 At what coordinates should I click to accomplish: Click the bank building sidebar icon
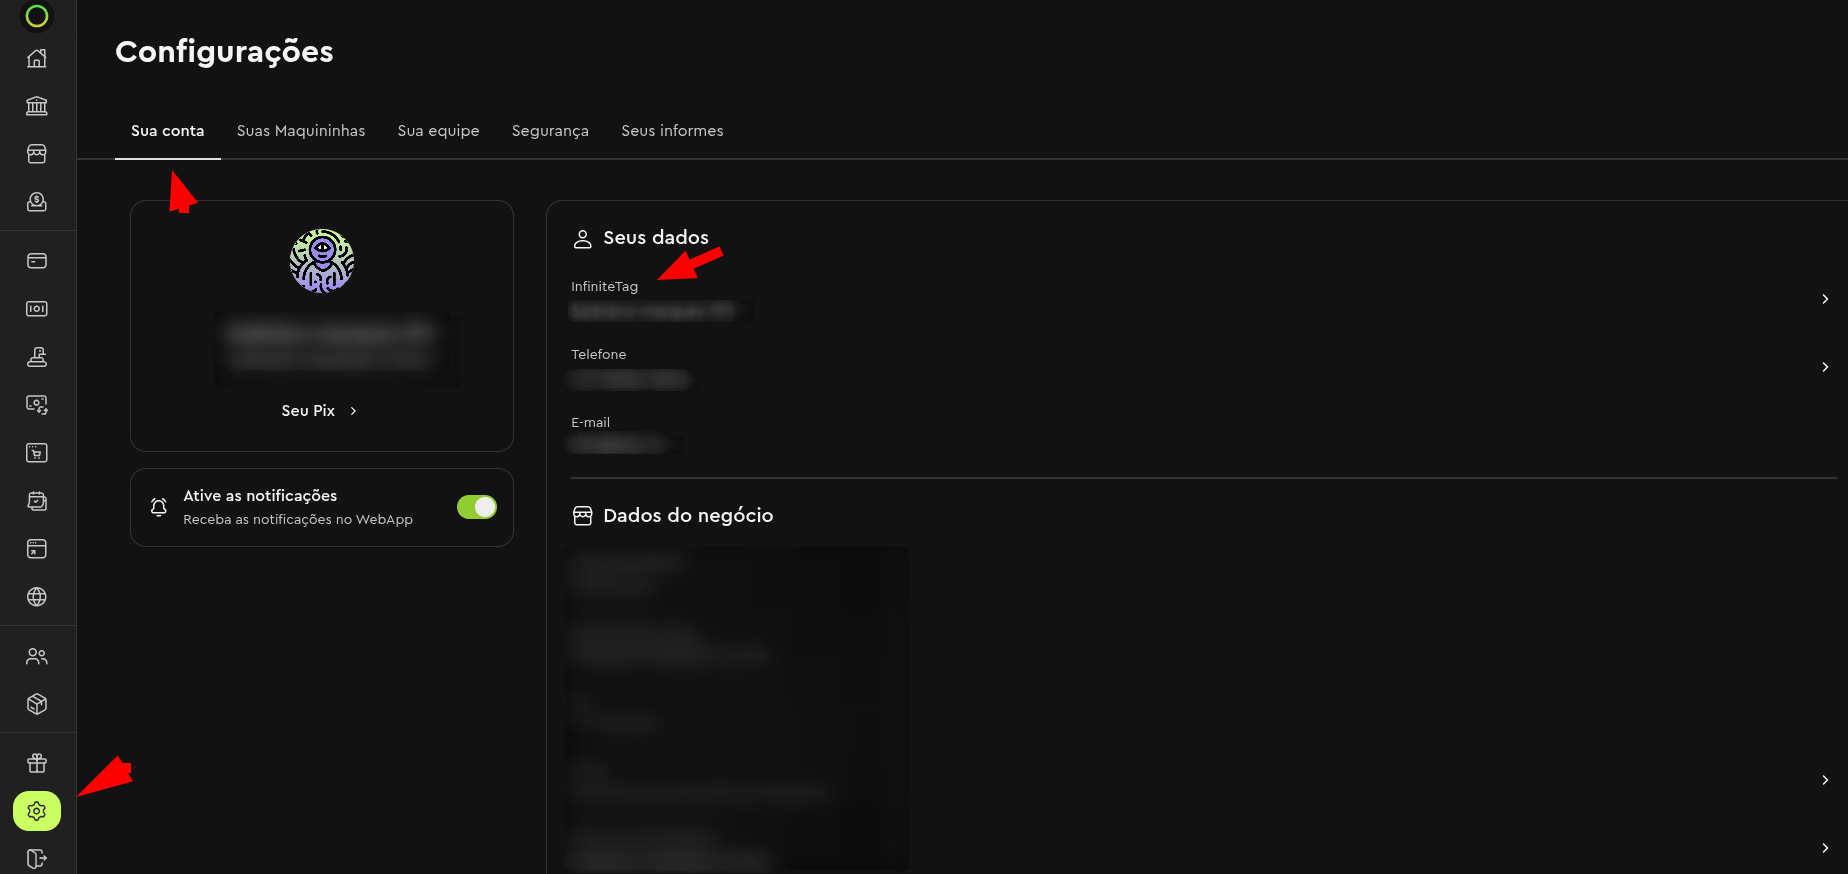click(x=37, y=106)
